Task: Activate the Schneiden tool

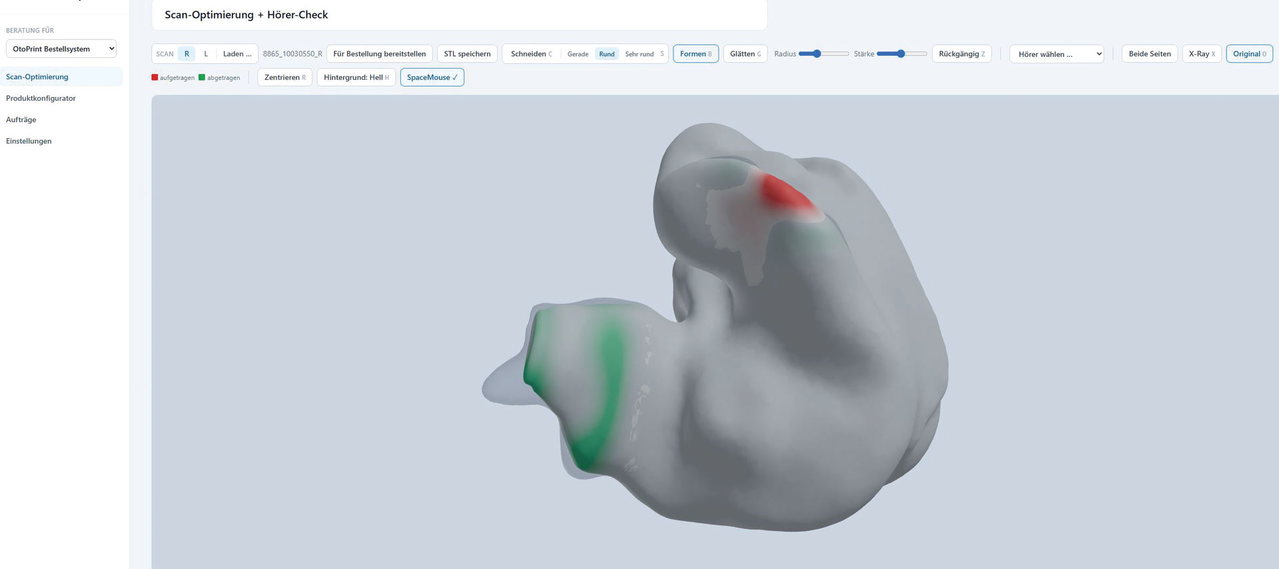Action: [x=531, y=54]
